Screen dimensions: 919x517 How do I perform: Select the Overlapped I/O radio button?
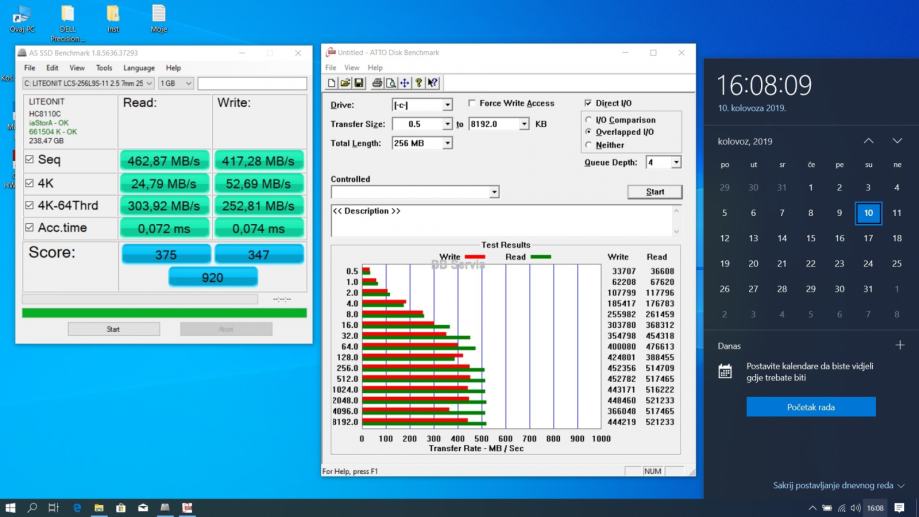[x=588, y=132]
